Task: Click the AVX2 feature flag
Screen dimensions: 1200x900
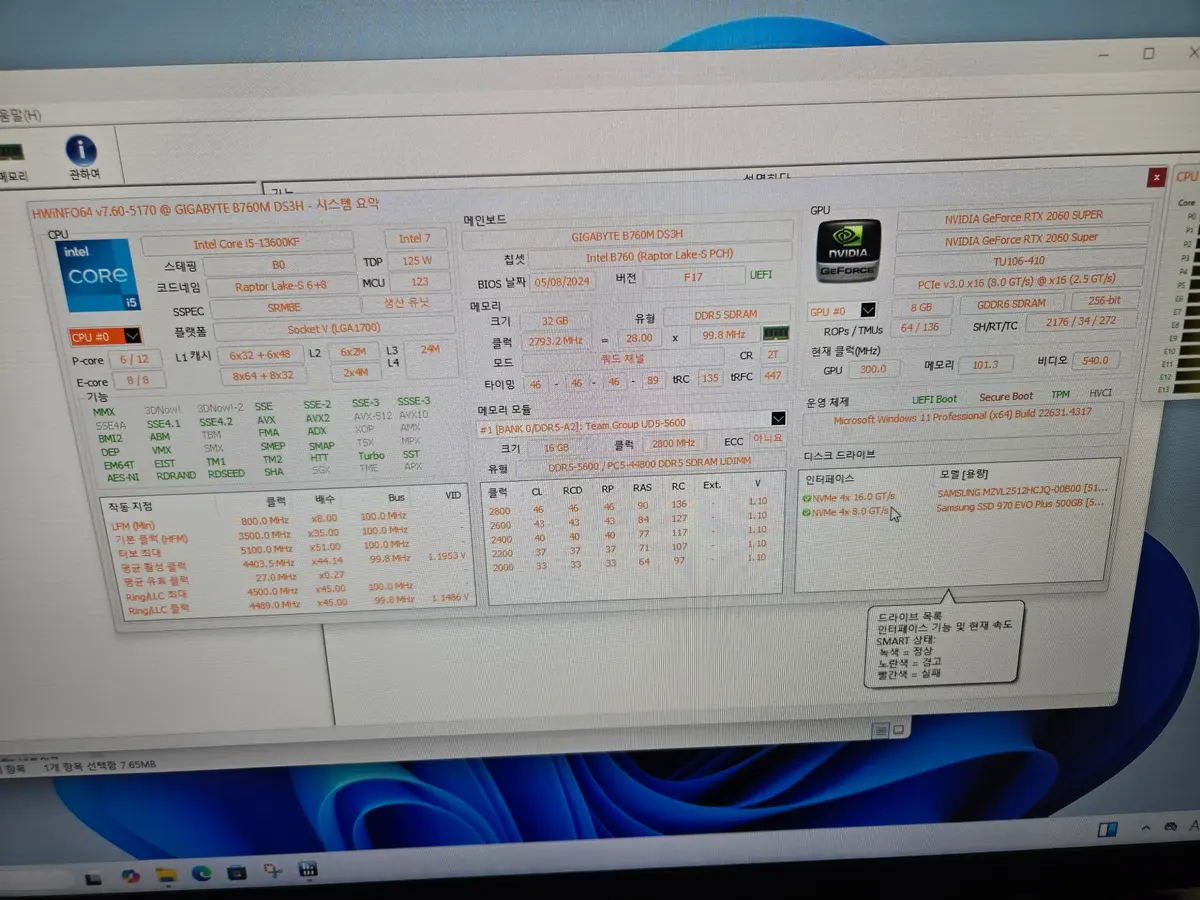Action: [x=317, y=418]
